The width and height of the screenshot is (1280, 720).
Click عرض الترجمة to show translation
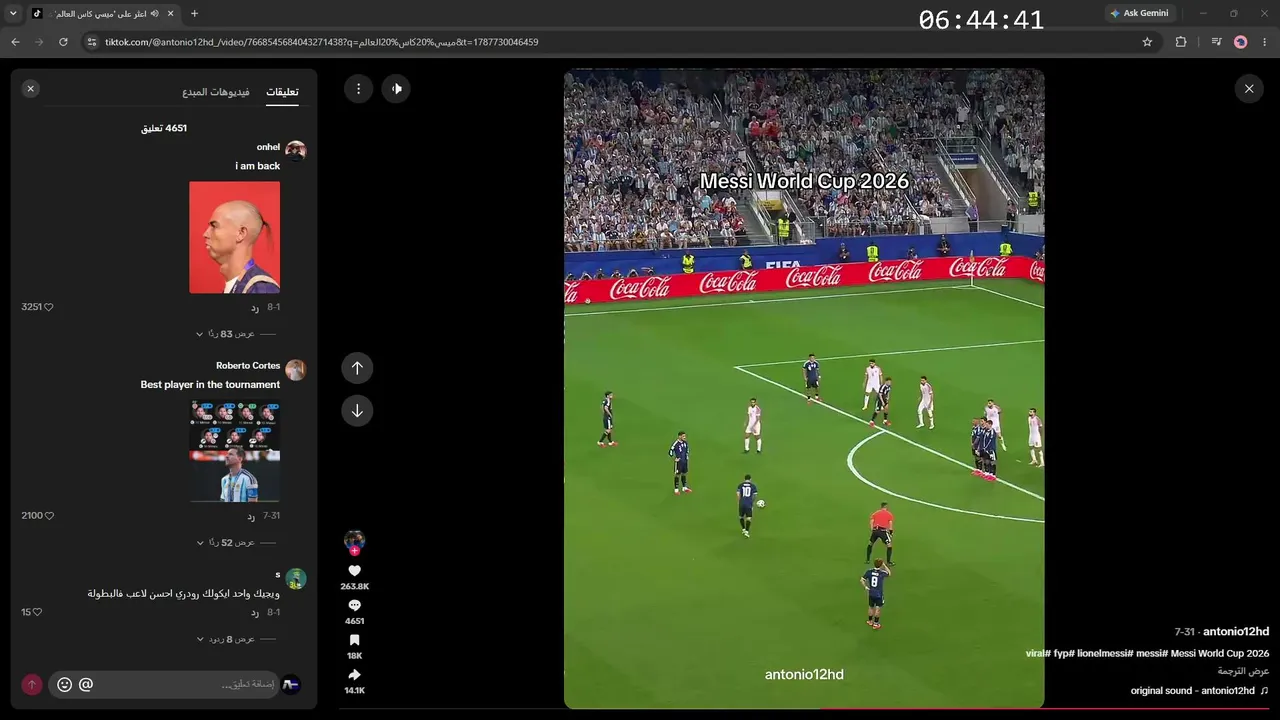(1243, 671)
